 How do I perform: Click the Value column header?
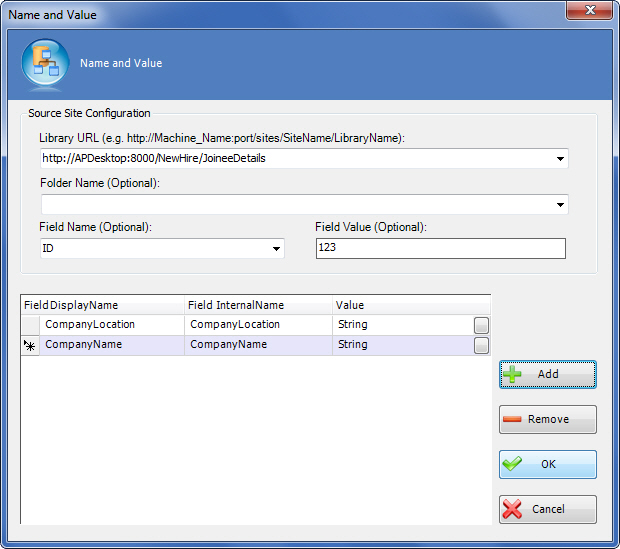400,305
